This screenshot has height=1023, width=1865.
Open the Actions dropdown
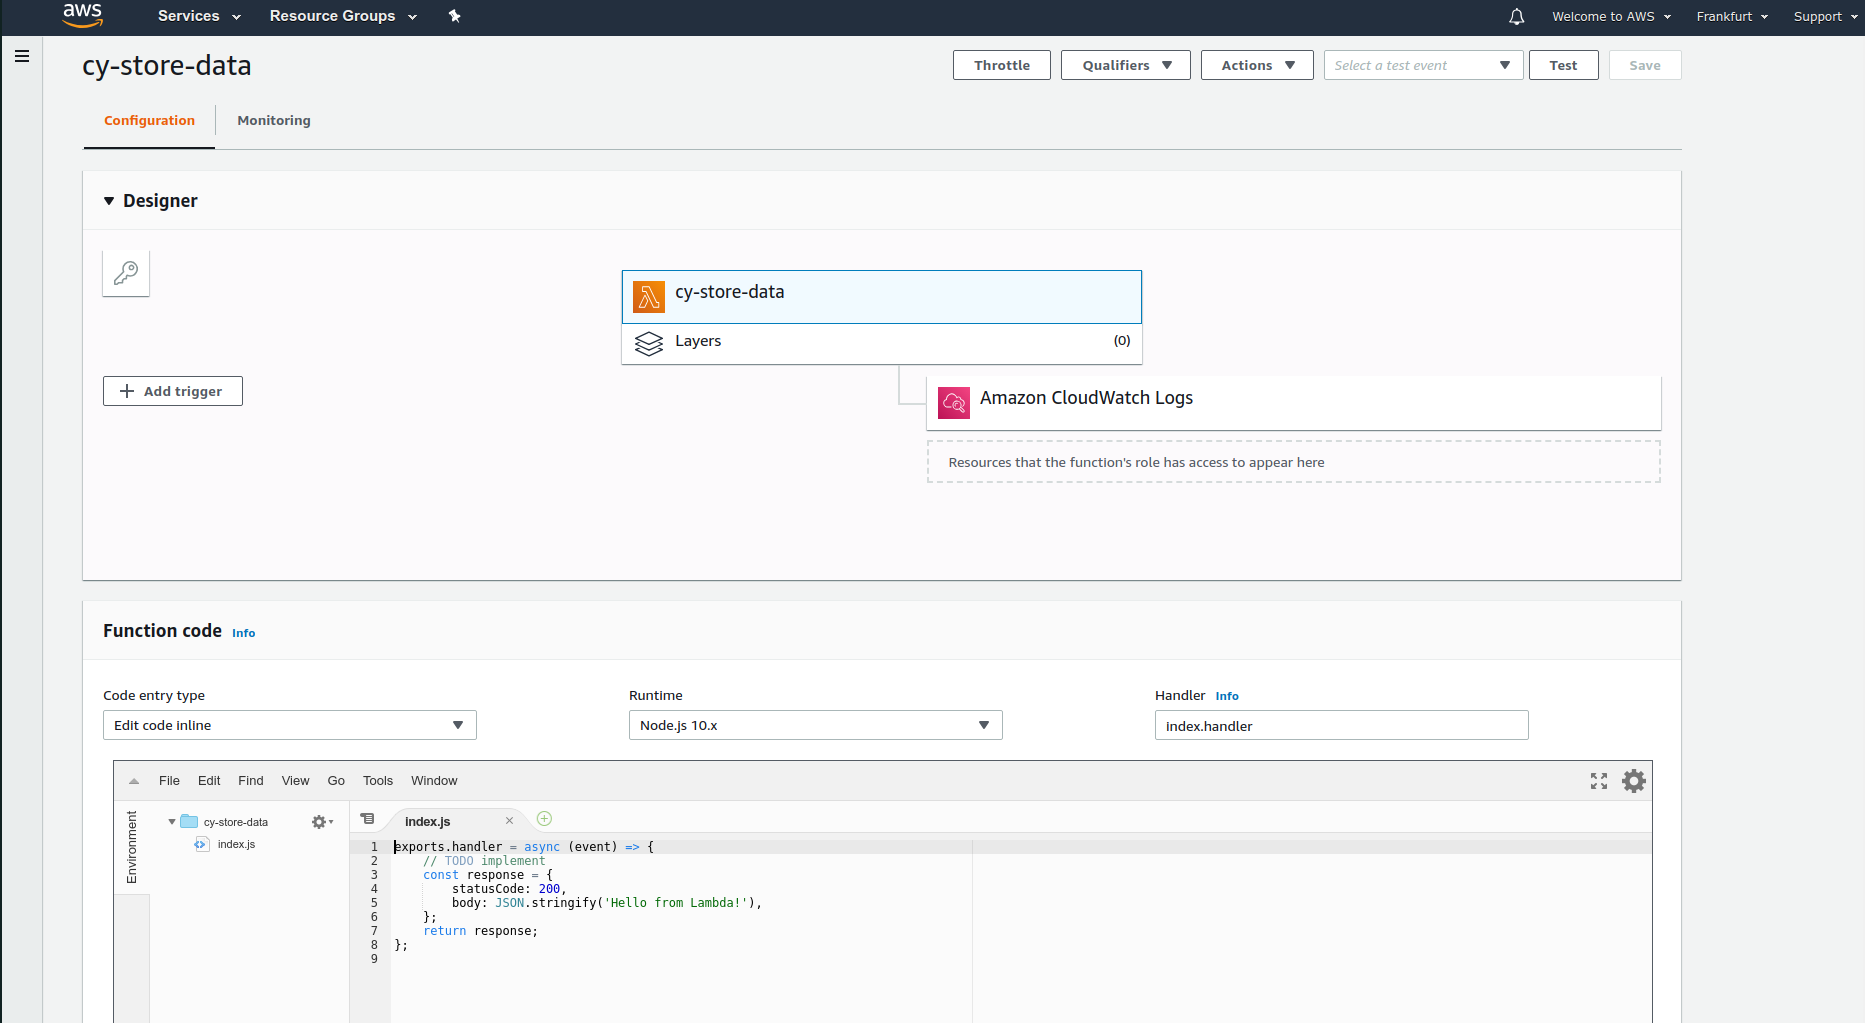1257,65
